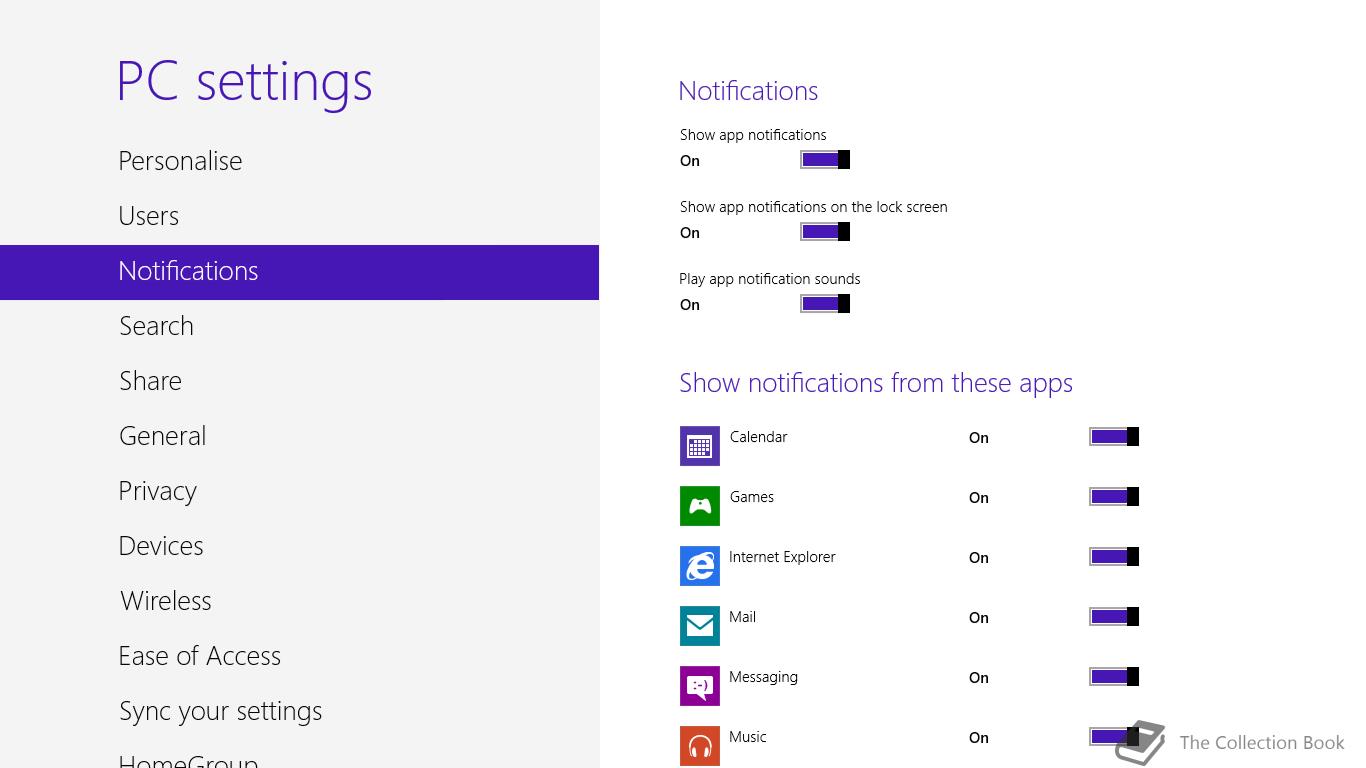The image size is (1366, 768).
Task: Click the Internet Explorer name label
Action: click(x=782, y=557)
